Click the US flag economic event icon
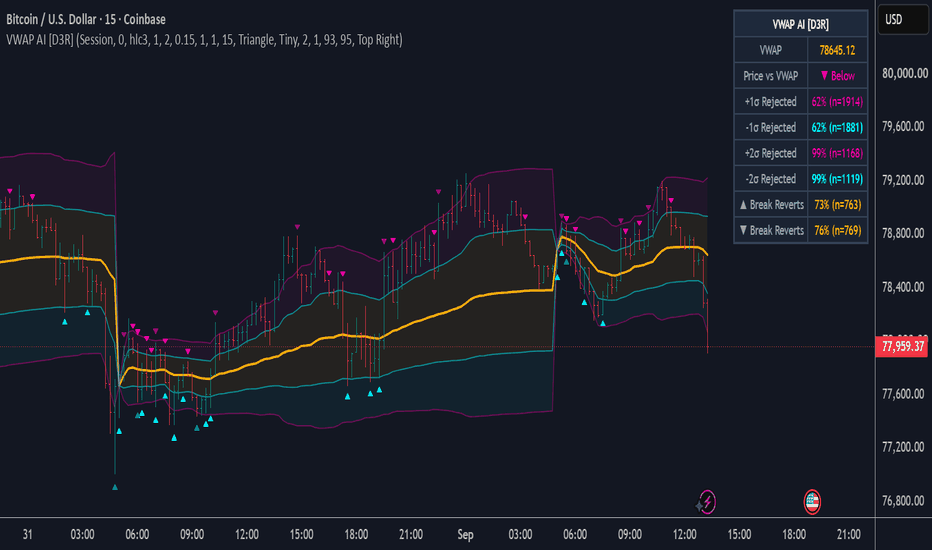The width and height of the screenshot is (932, 550). [x=812, y=502]
